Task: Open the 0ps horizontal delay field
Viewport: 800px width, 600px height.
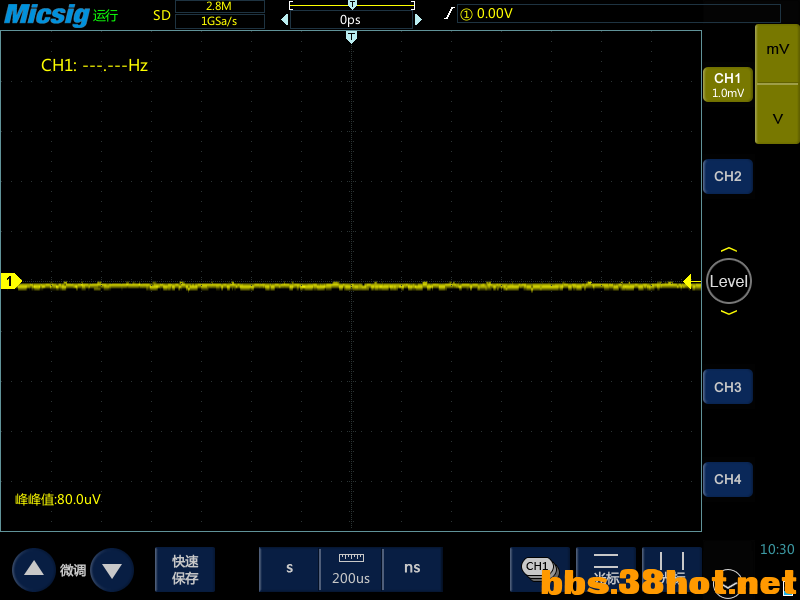Action: point(351,20)
